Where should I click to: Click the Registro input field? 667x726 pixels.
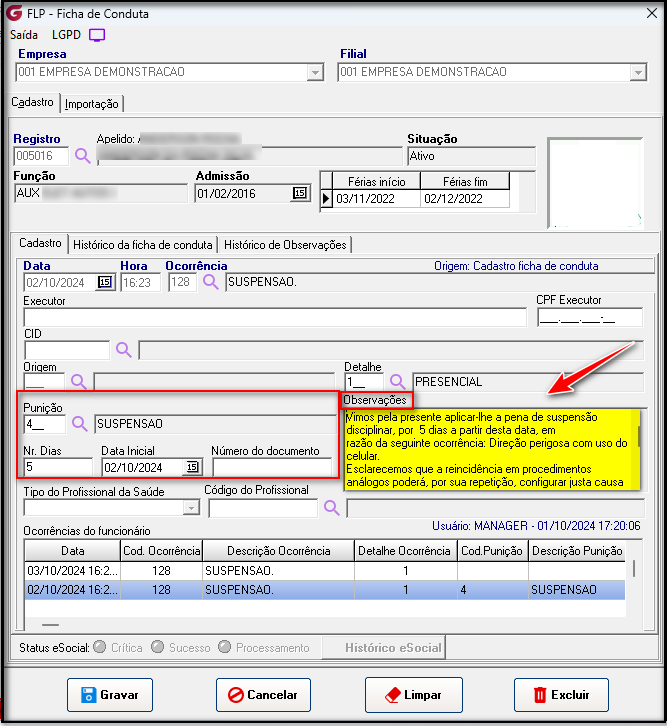[x=41, y=156]
